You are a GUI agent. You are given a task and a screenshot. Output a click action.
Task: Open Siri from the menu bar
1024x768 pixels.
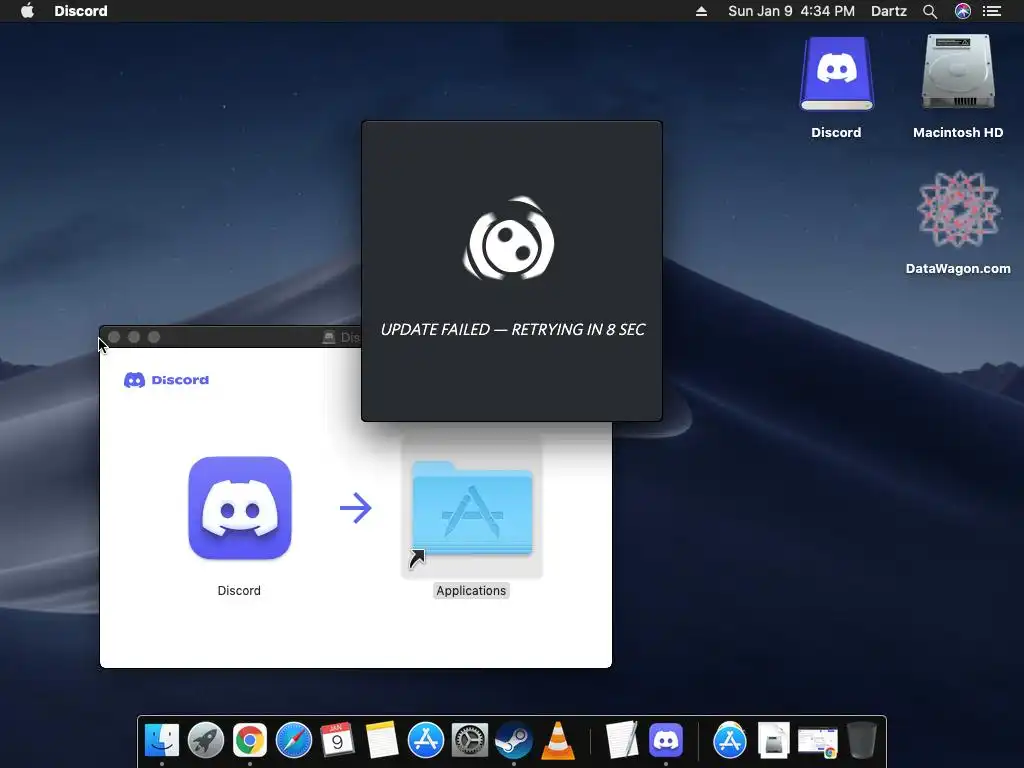[963, 11]
